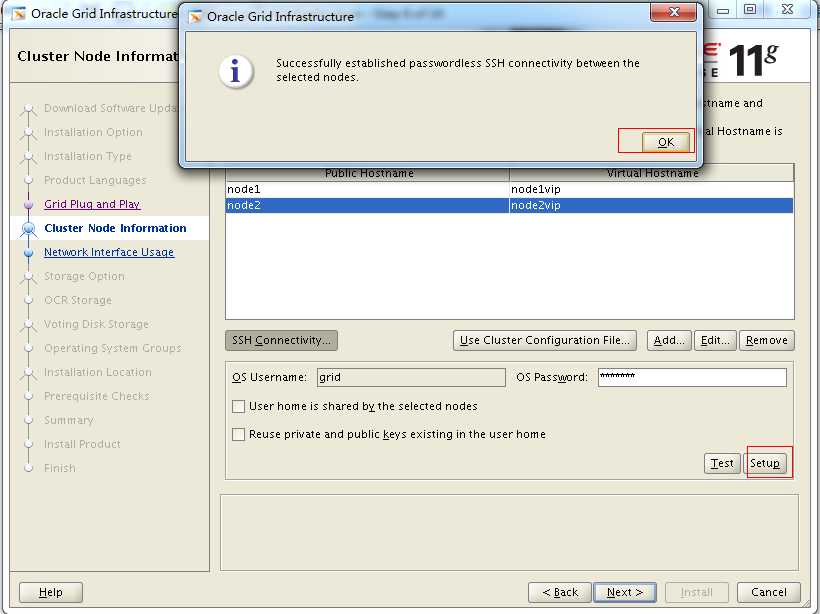Image resolution: width=820 pixels, height=614 pixels.
Task: Add a new cluster node
Action: coord(669,340)
